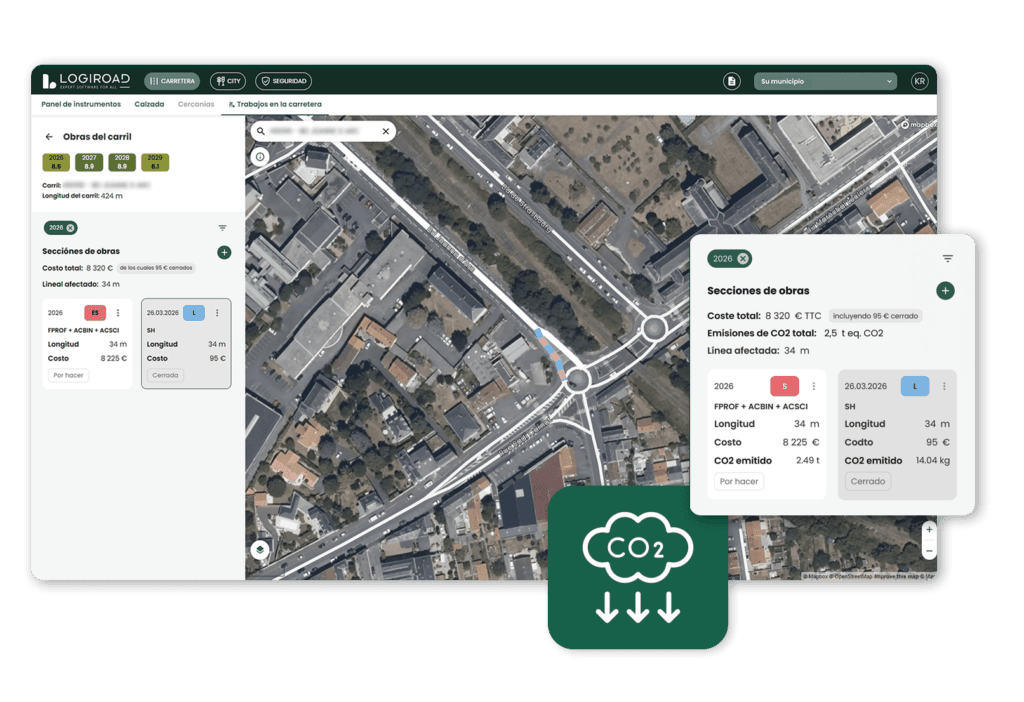The image size is (1024, 702).
Task: Click the 'incluyendo 95 € cerrado' tag
Action: point(875,316)
